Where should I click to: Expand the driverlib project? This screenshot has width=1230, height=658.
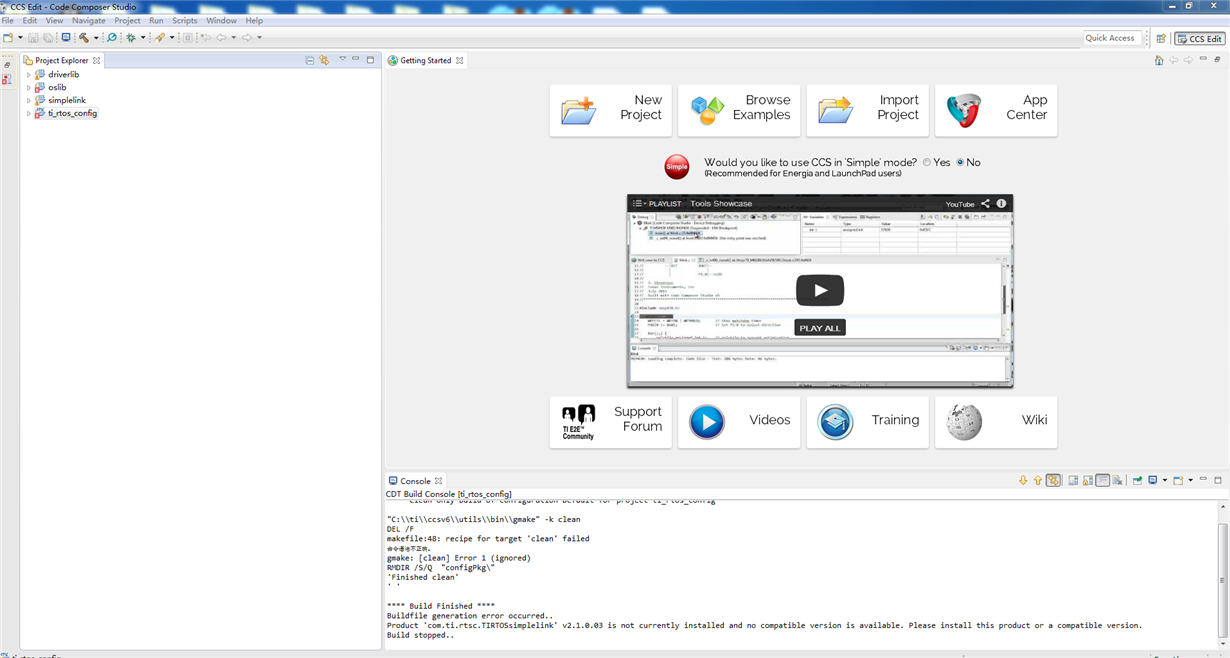tap(28, 75)
